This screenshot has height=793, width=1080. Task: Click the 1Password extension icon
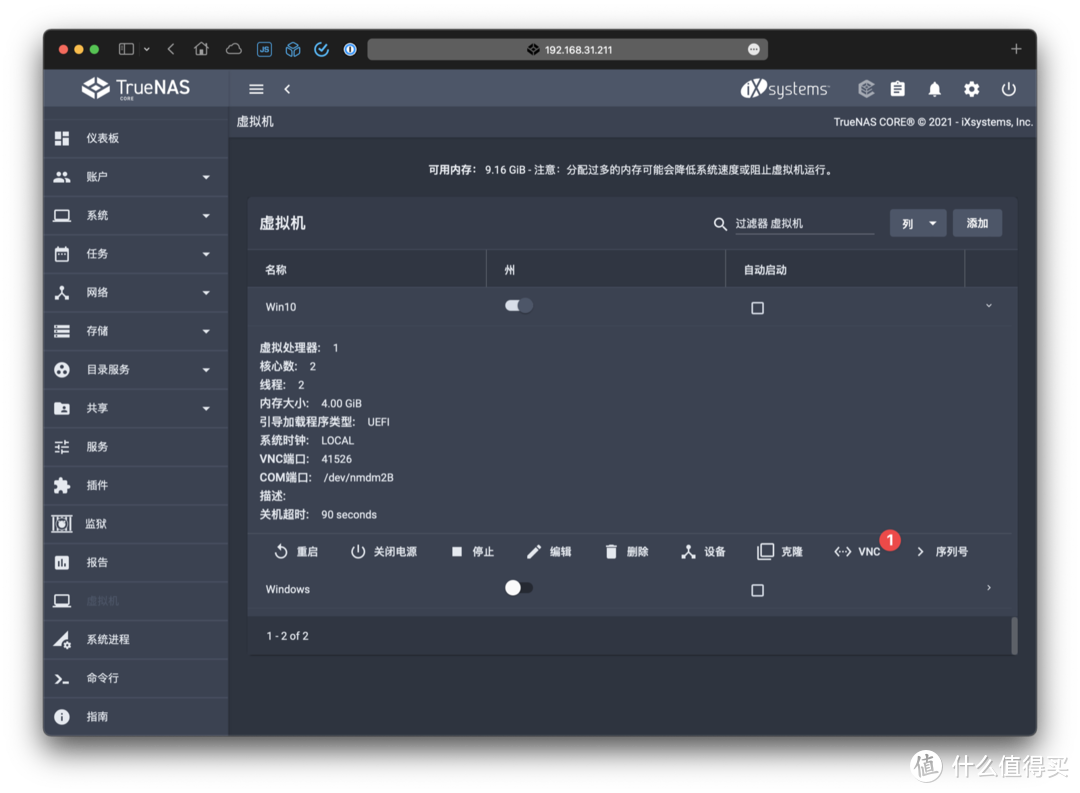click(x=350, y=49)
